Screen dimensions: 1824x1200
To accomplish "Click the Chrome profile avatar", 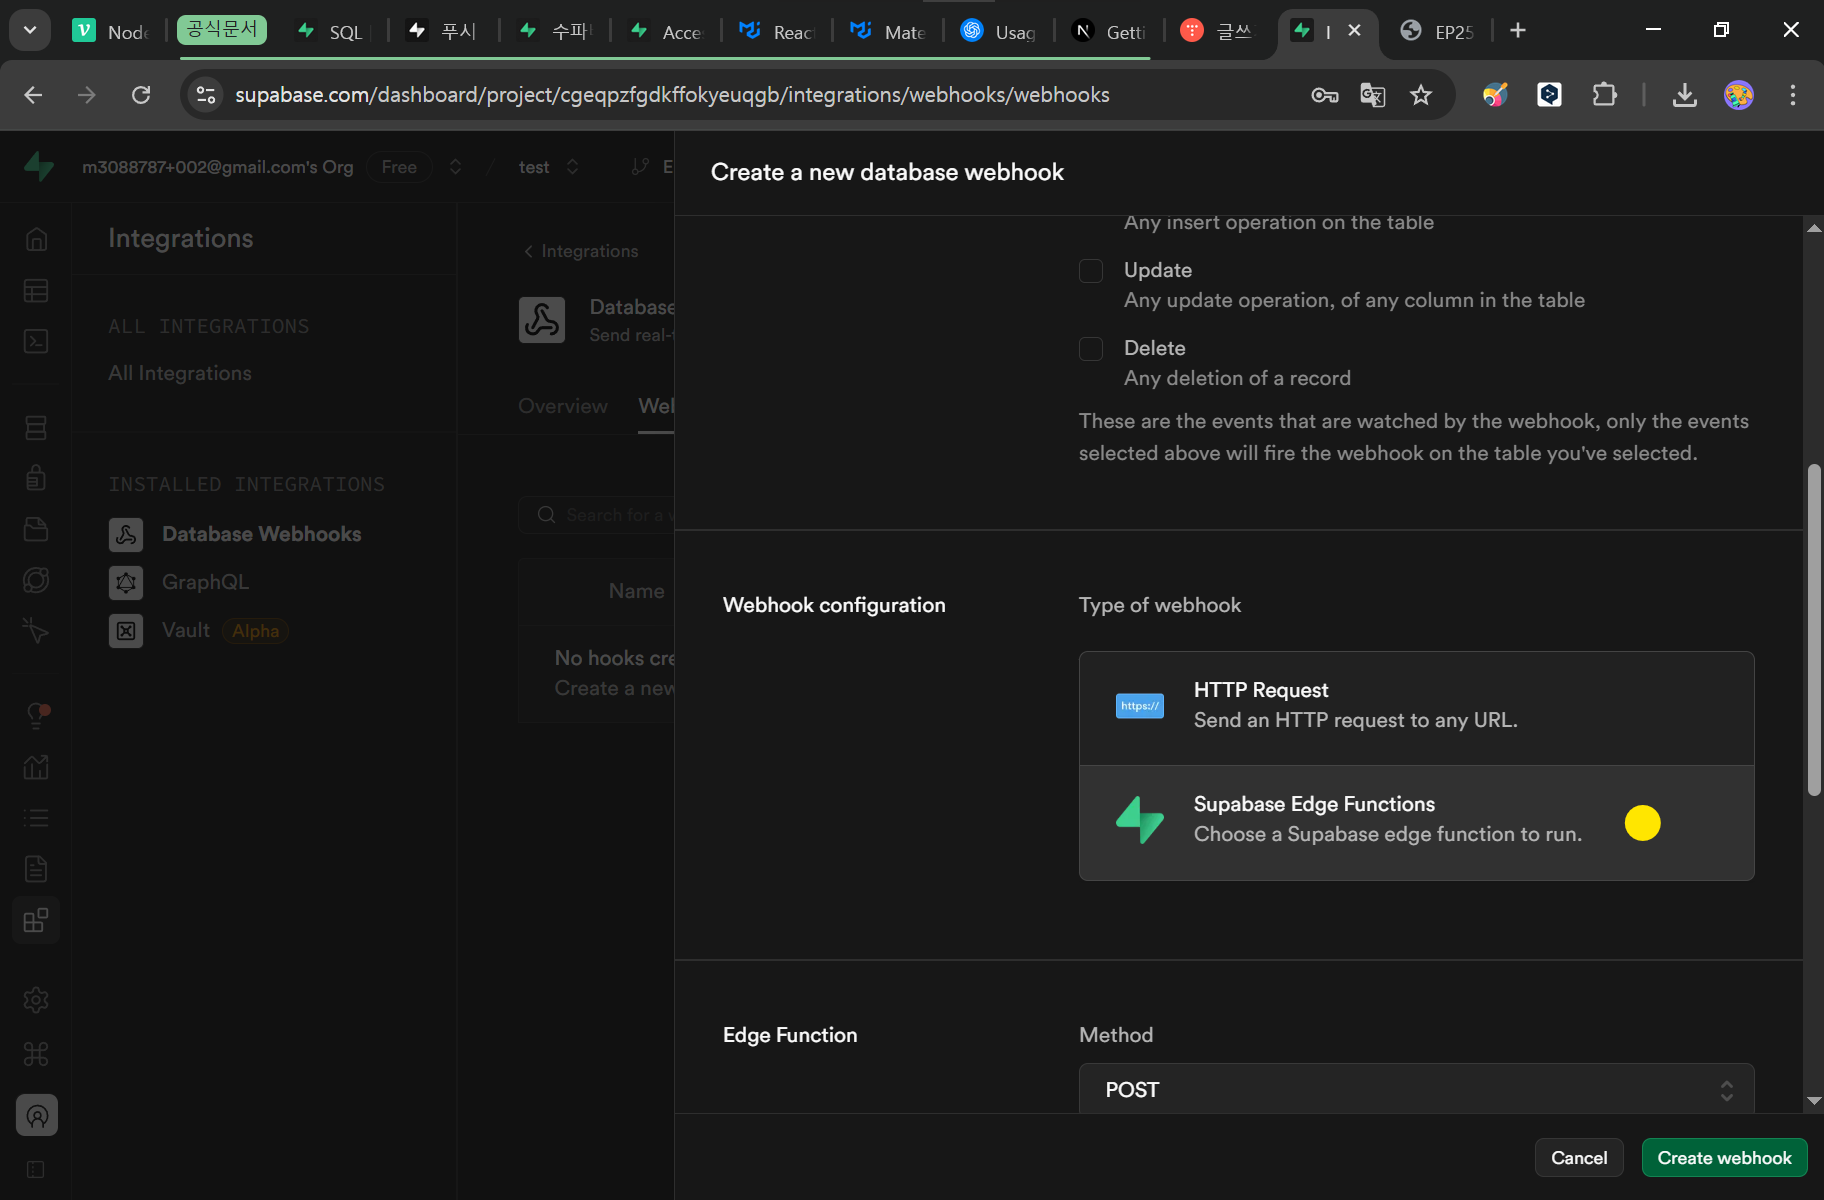I will point(1739,95).
